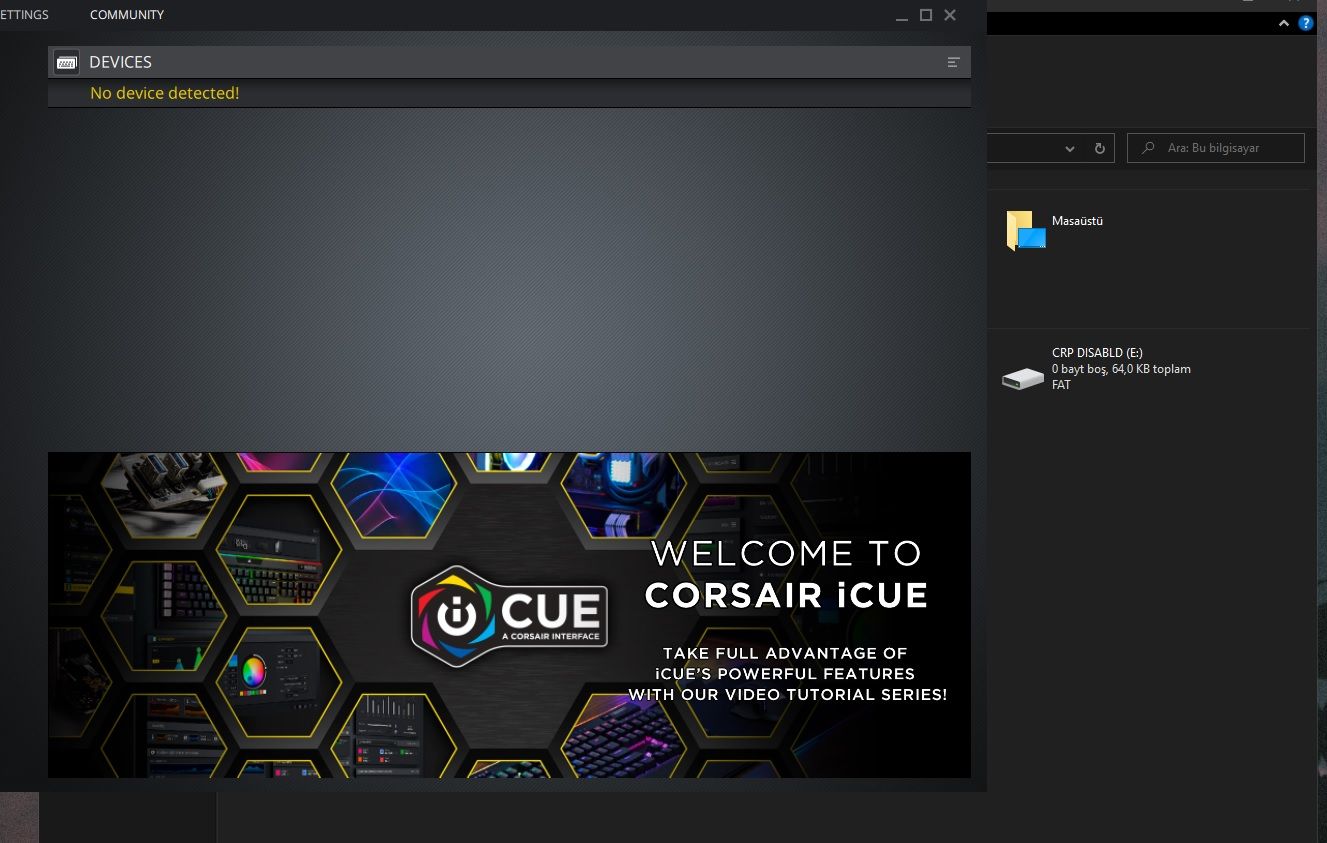Switch to the SETTINGS tab in iCUE
The height and width of the screenshot is (843, 1327).
click(x=24, y=15)
